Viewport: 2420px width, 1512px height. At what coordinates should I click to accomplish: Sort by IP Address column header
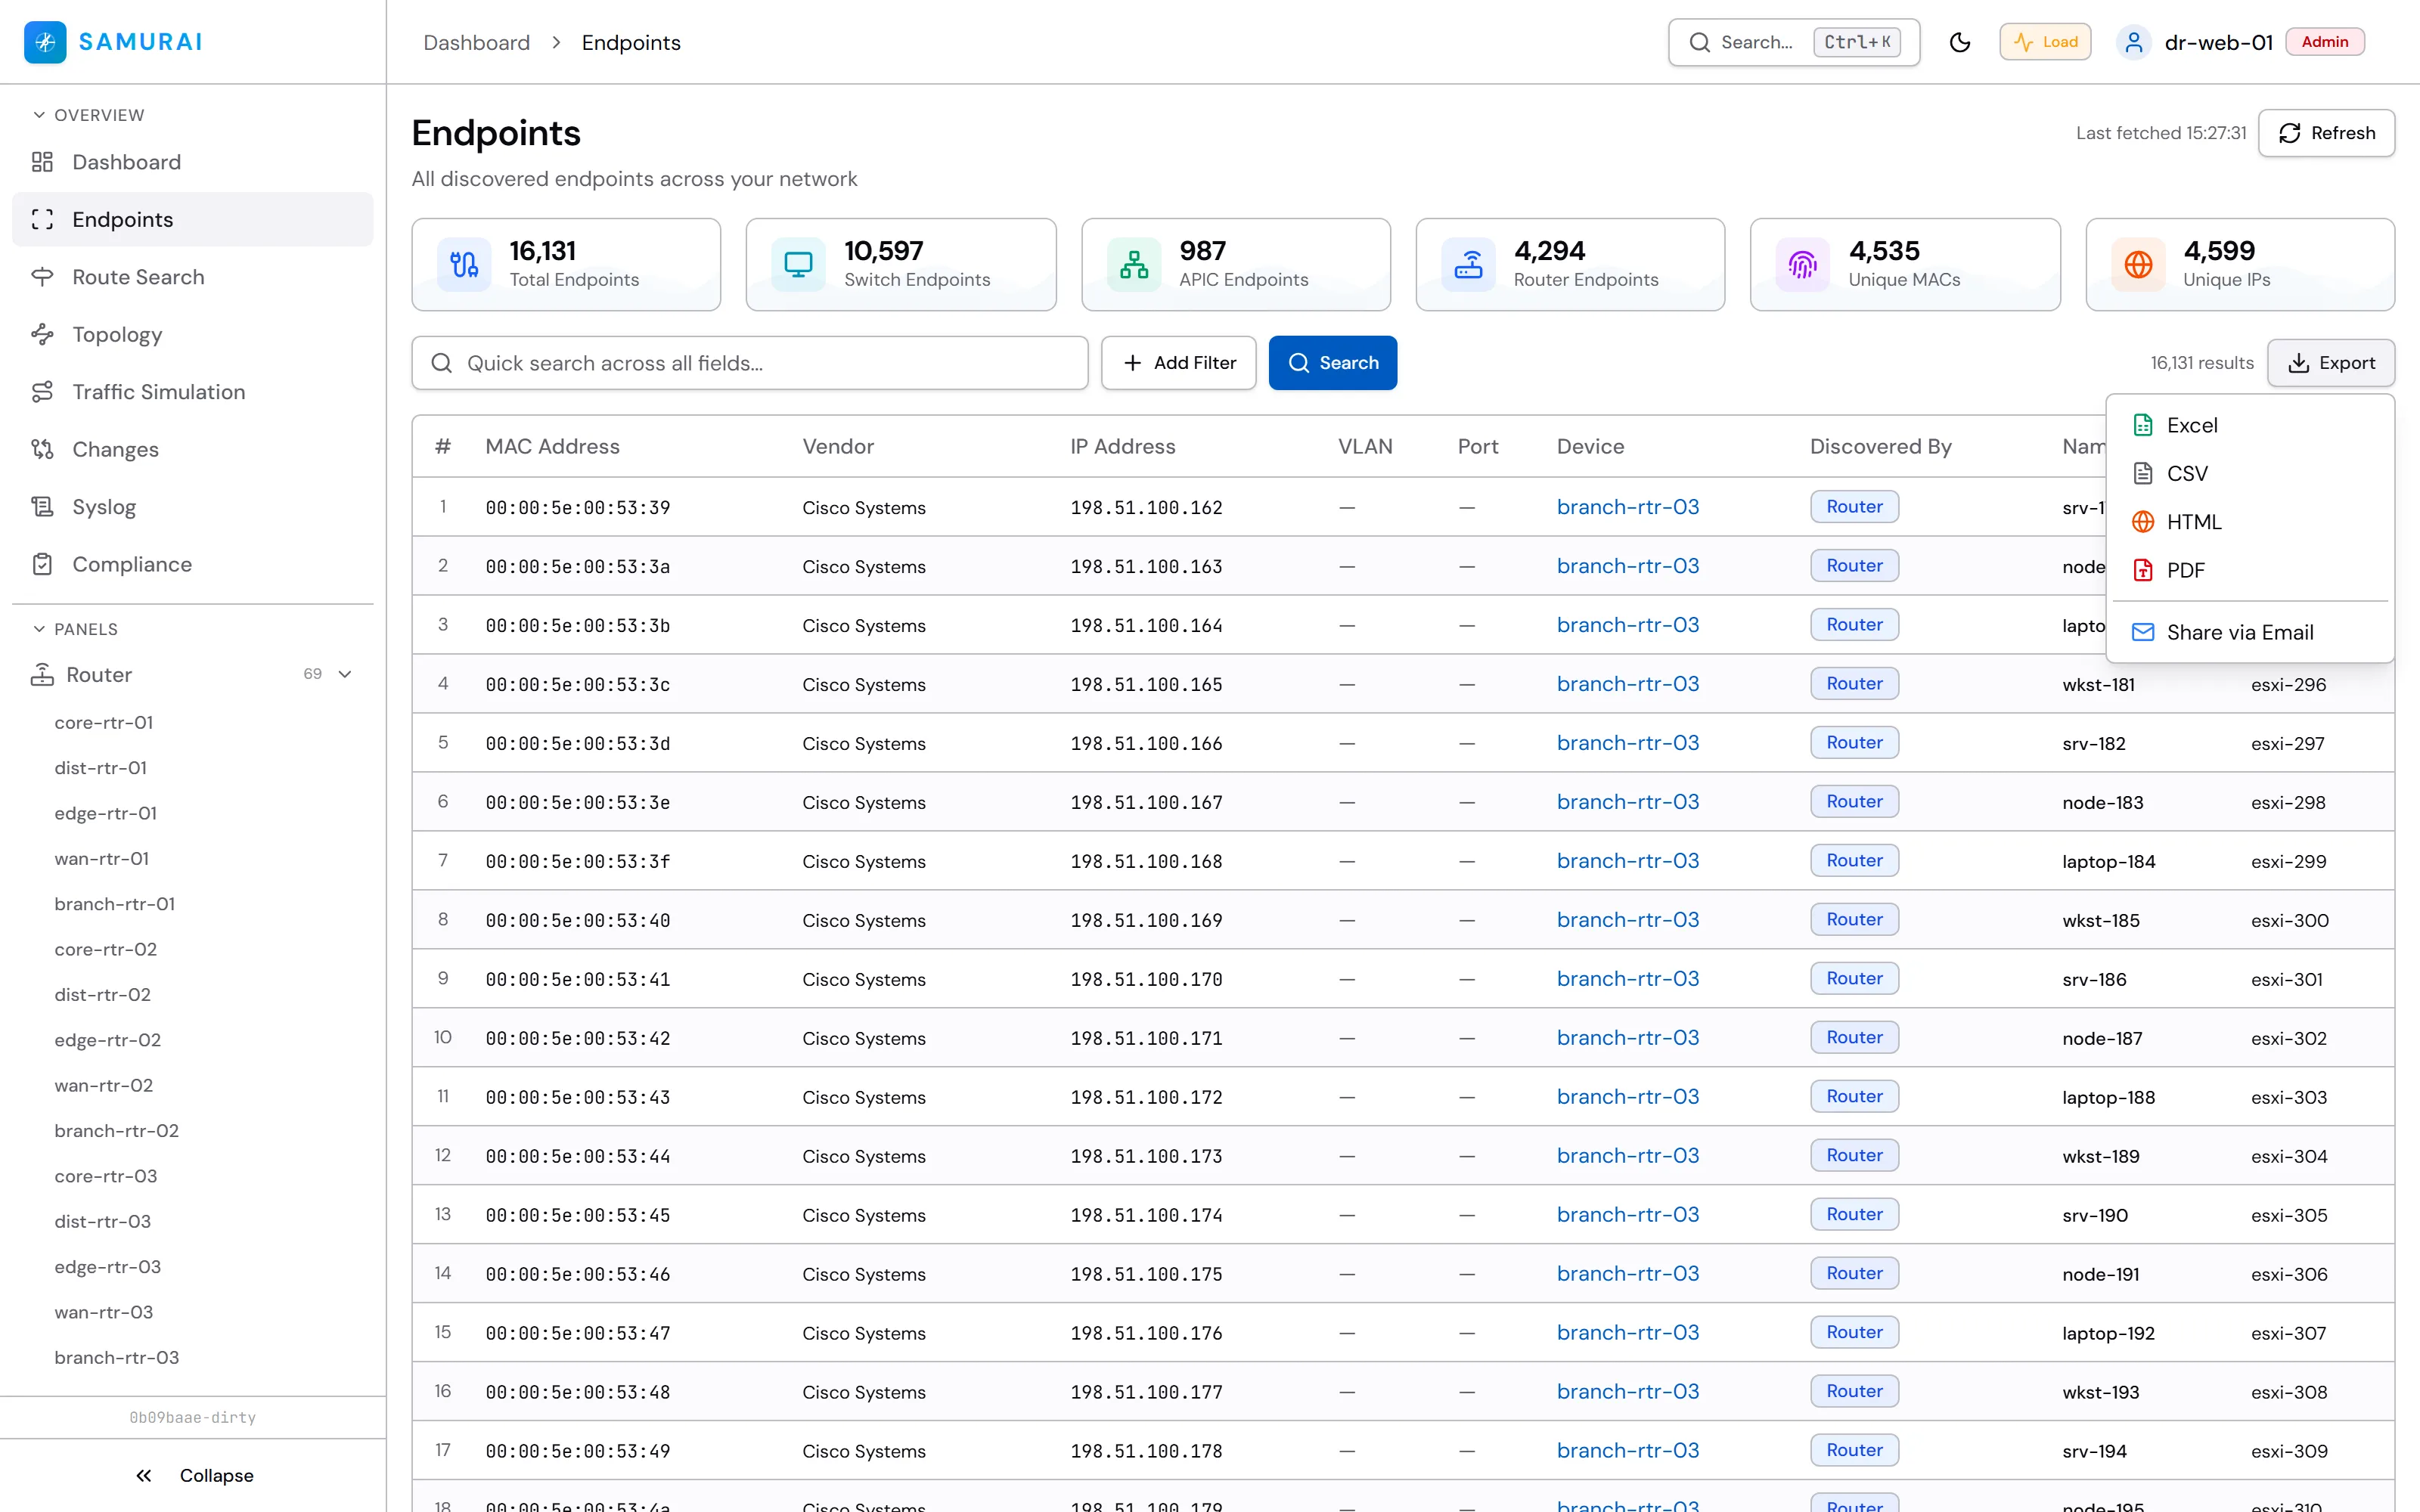(1123, 447)
